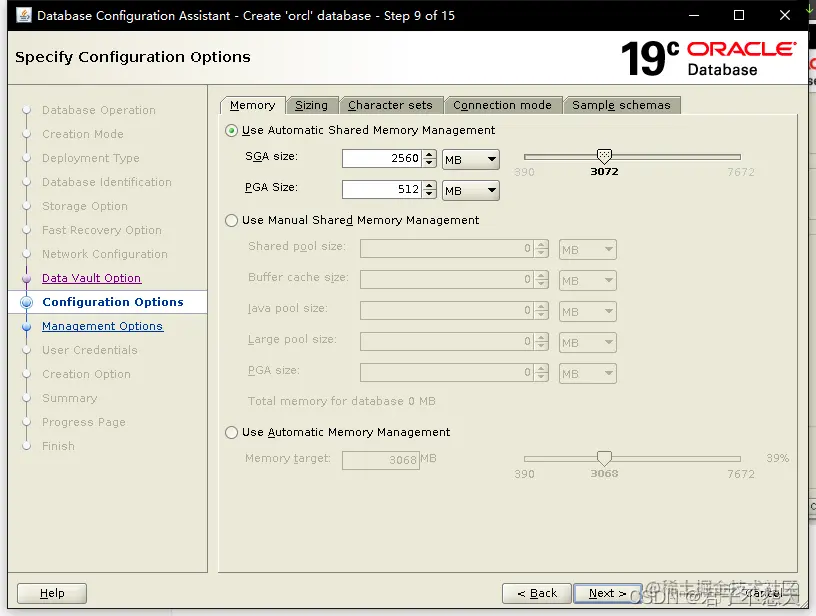The width and height of the screenshot is (816, 616).
Task: Click the Fast Recovery Option step
Action: 102,230
